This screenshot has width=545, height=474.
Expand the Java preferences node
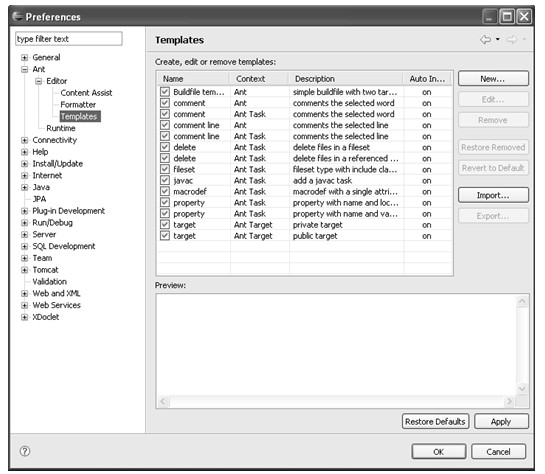coord(24,187)
